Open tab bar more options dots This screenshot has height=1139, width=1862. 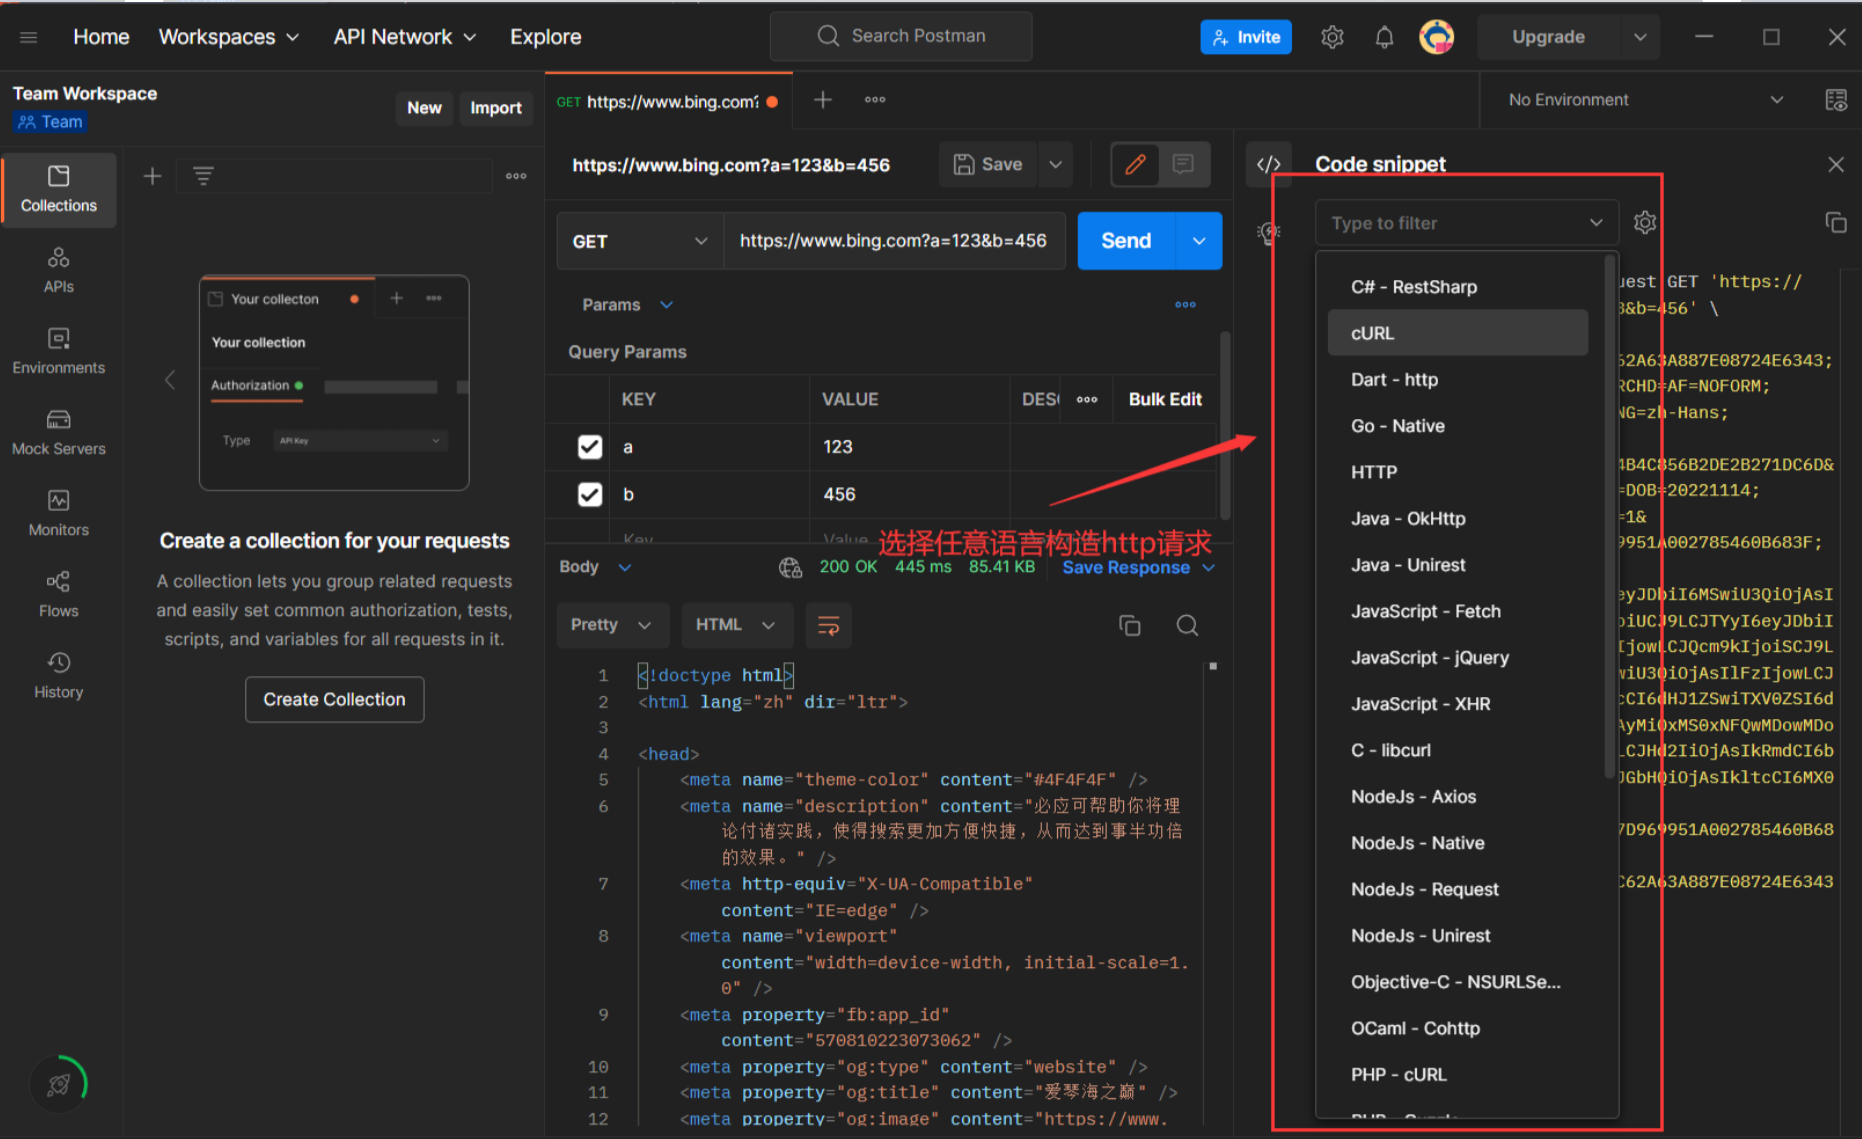point(875,100)
